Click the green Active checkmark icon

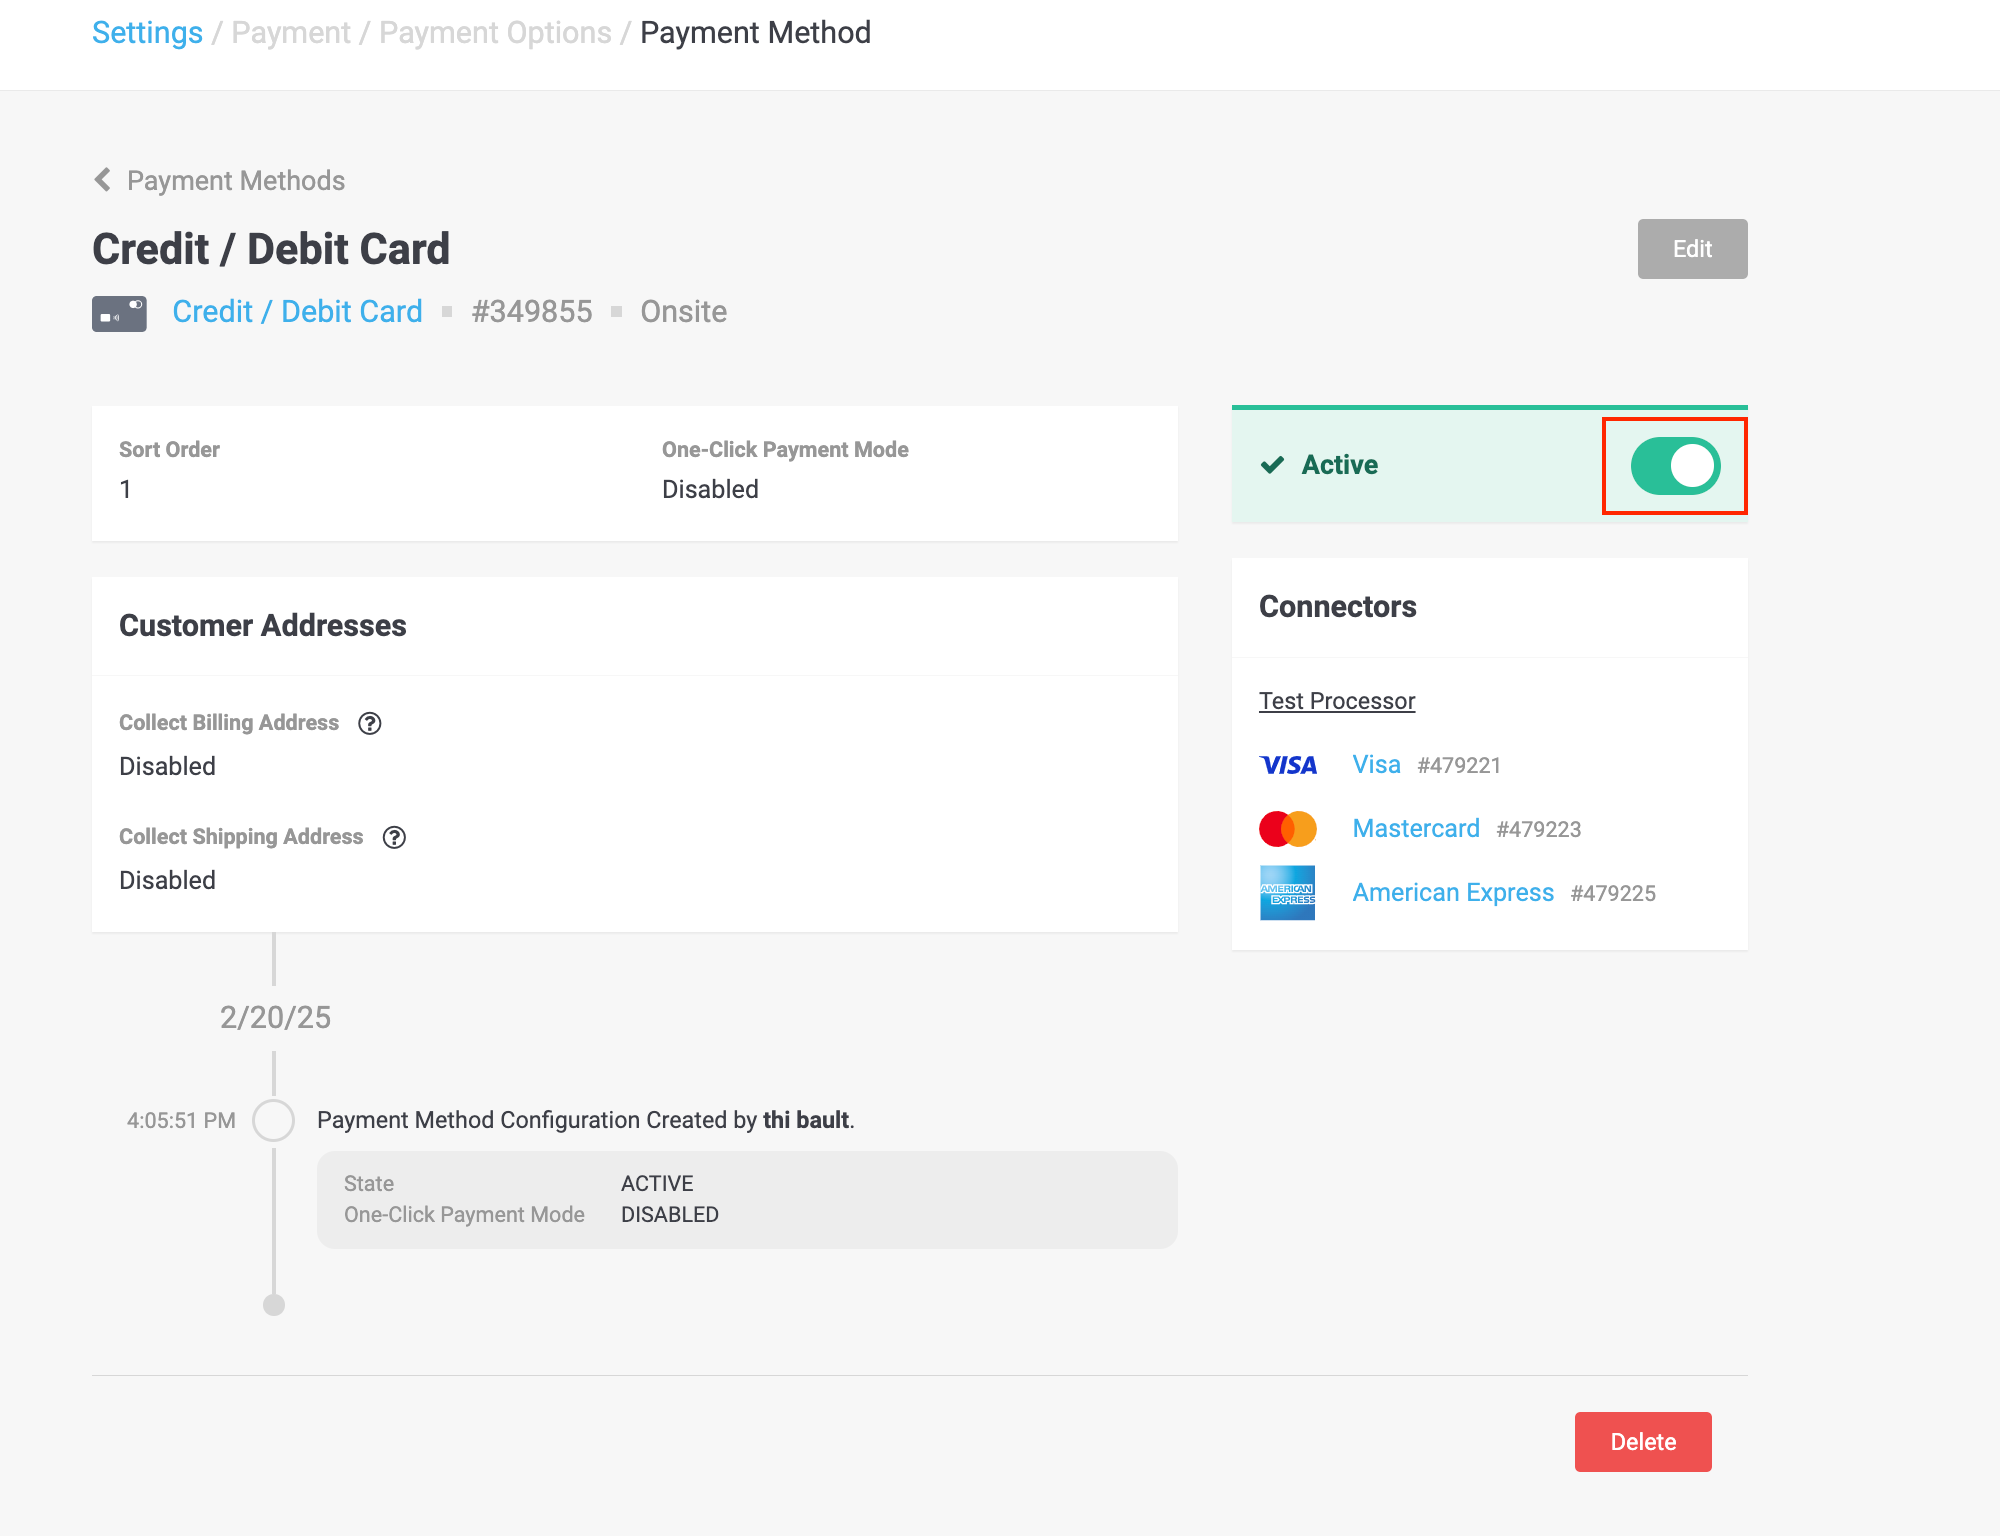pos(1272,465)
